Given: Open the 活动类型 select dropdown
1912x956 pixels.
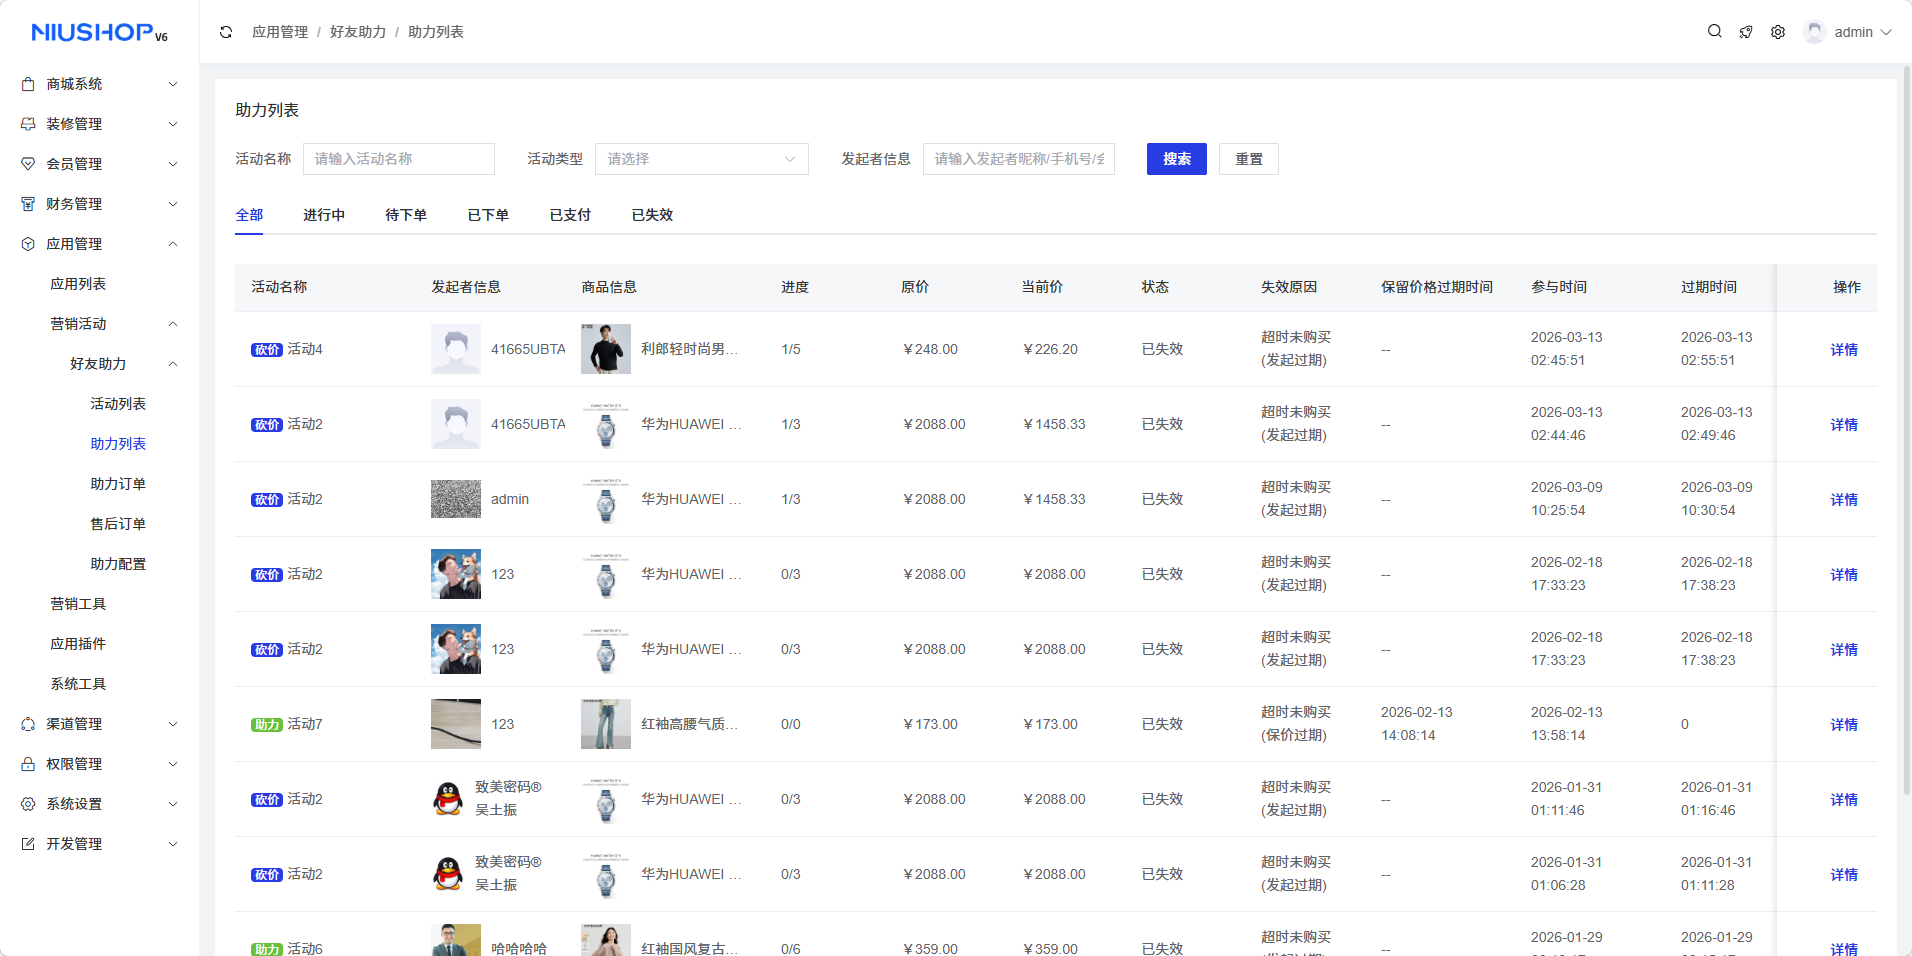Looking at the screenshot, I should 701,159.
